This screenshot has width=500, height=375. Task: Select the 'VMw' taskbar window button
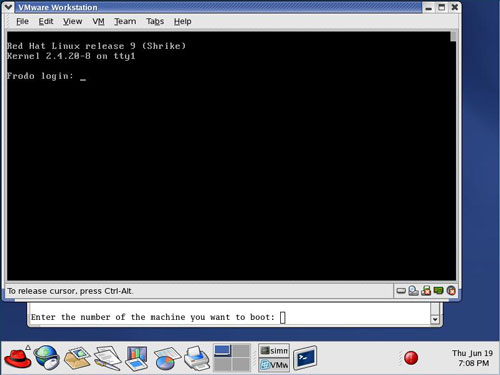coord(274,365)
